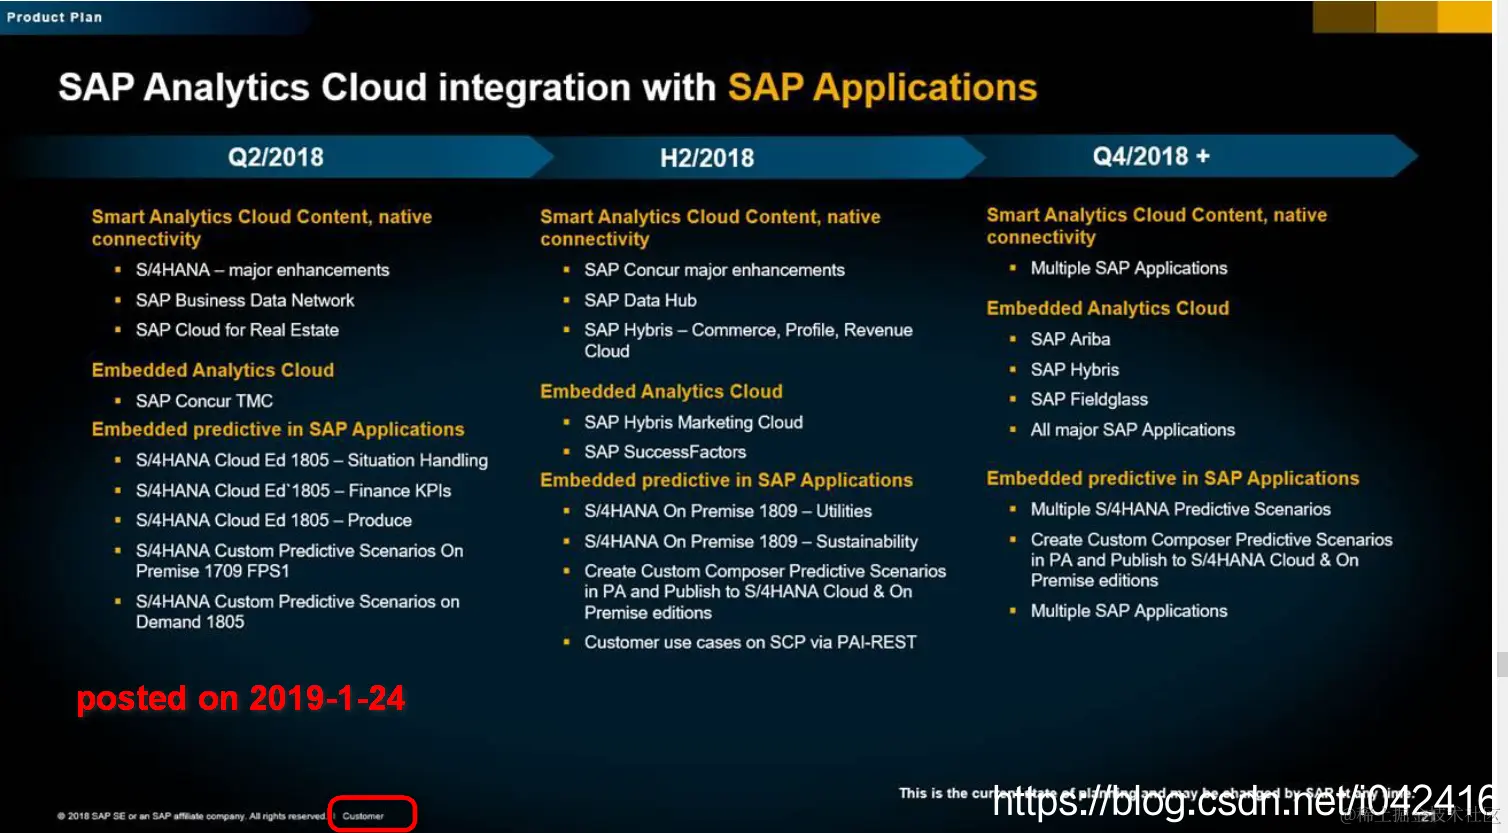Click the 'SAP Data Hub' bullet
1508x833 pixels.
pyautogui.click(x=640, y=300)
